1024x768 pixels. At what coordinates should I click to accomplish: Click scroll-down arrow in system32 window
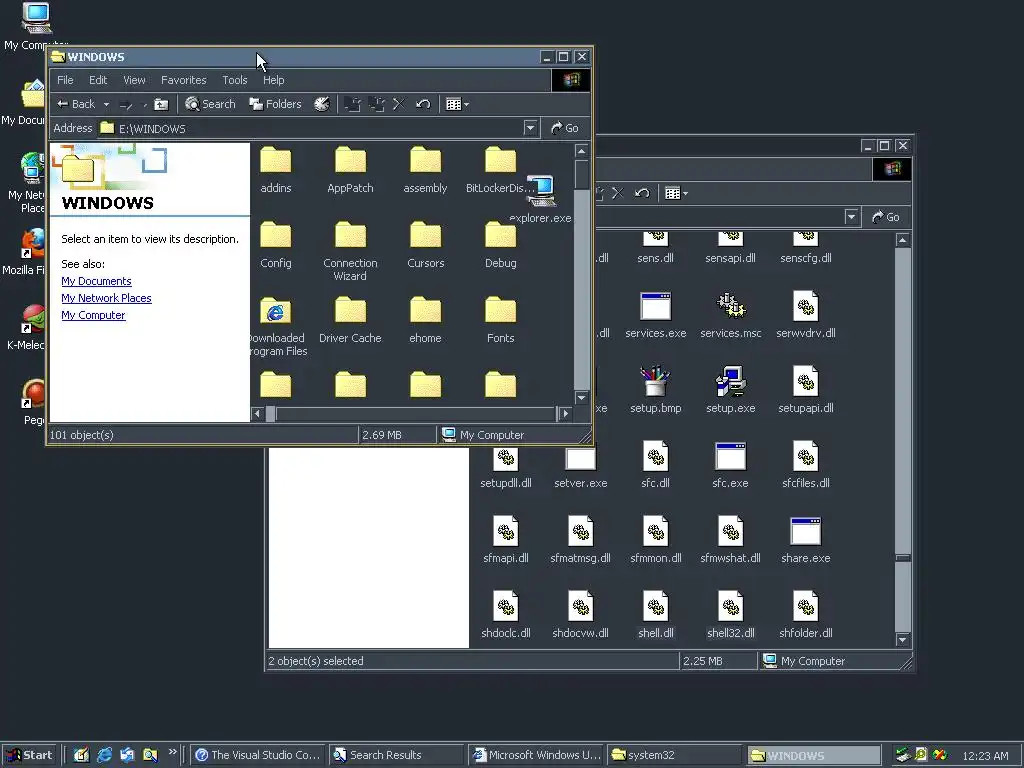[903, 640]
